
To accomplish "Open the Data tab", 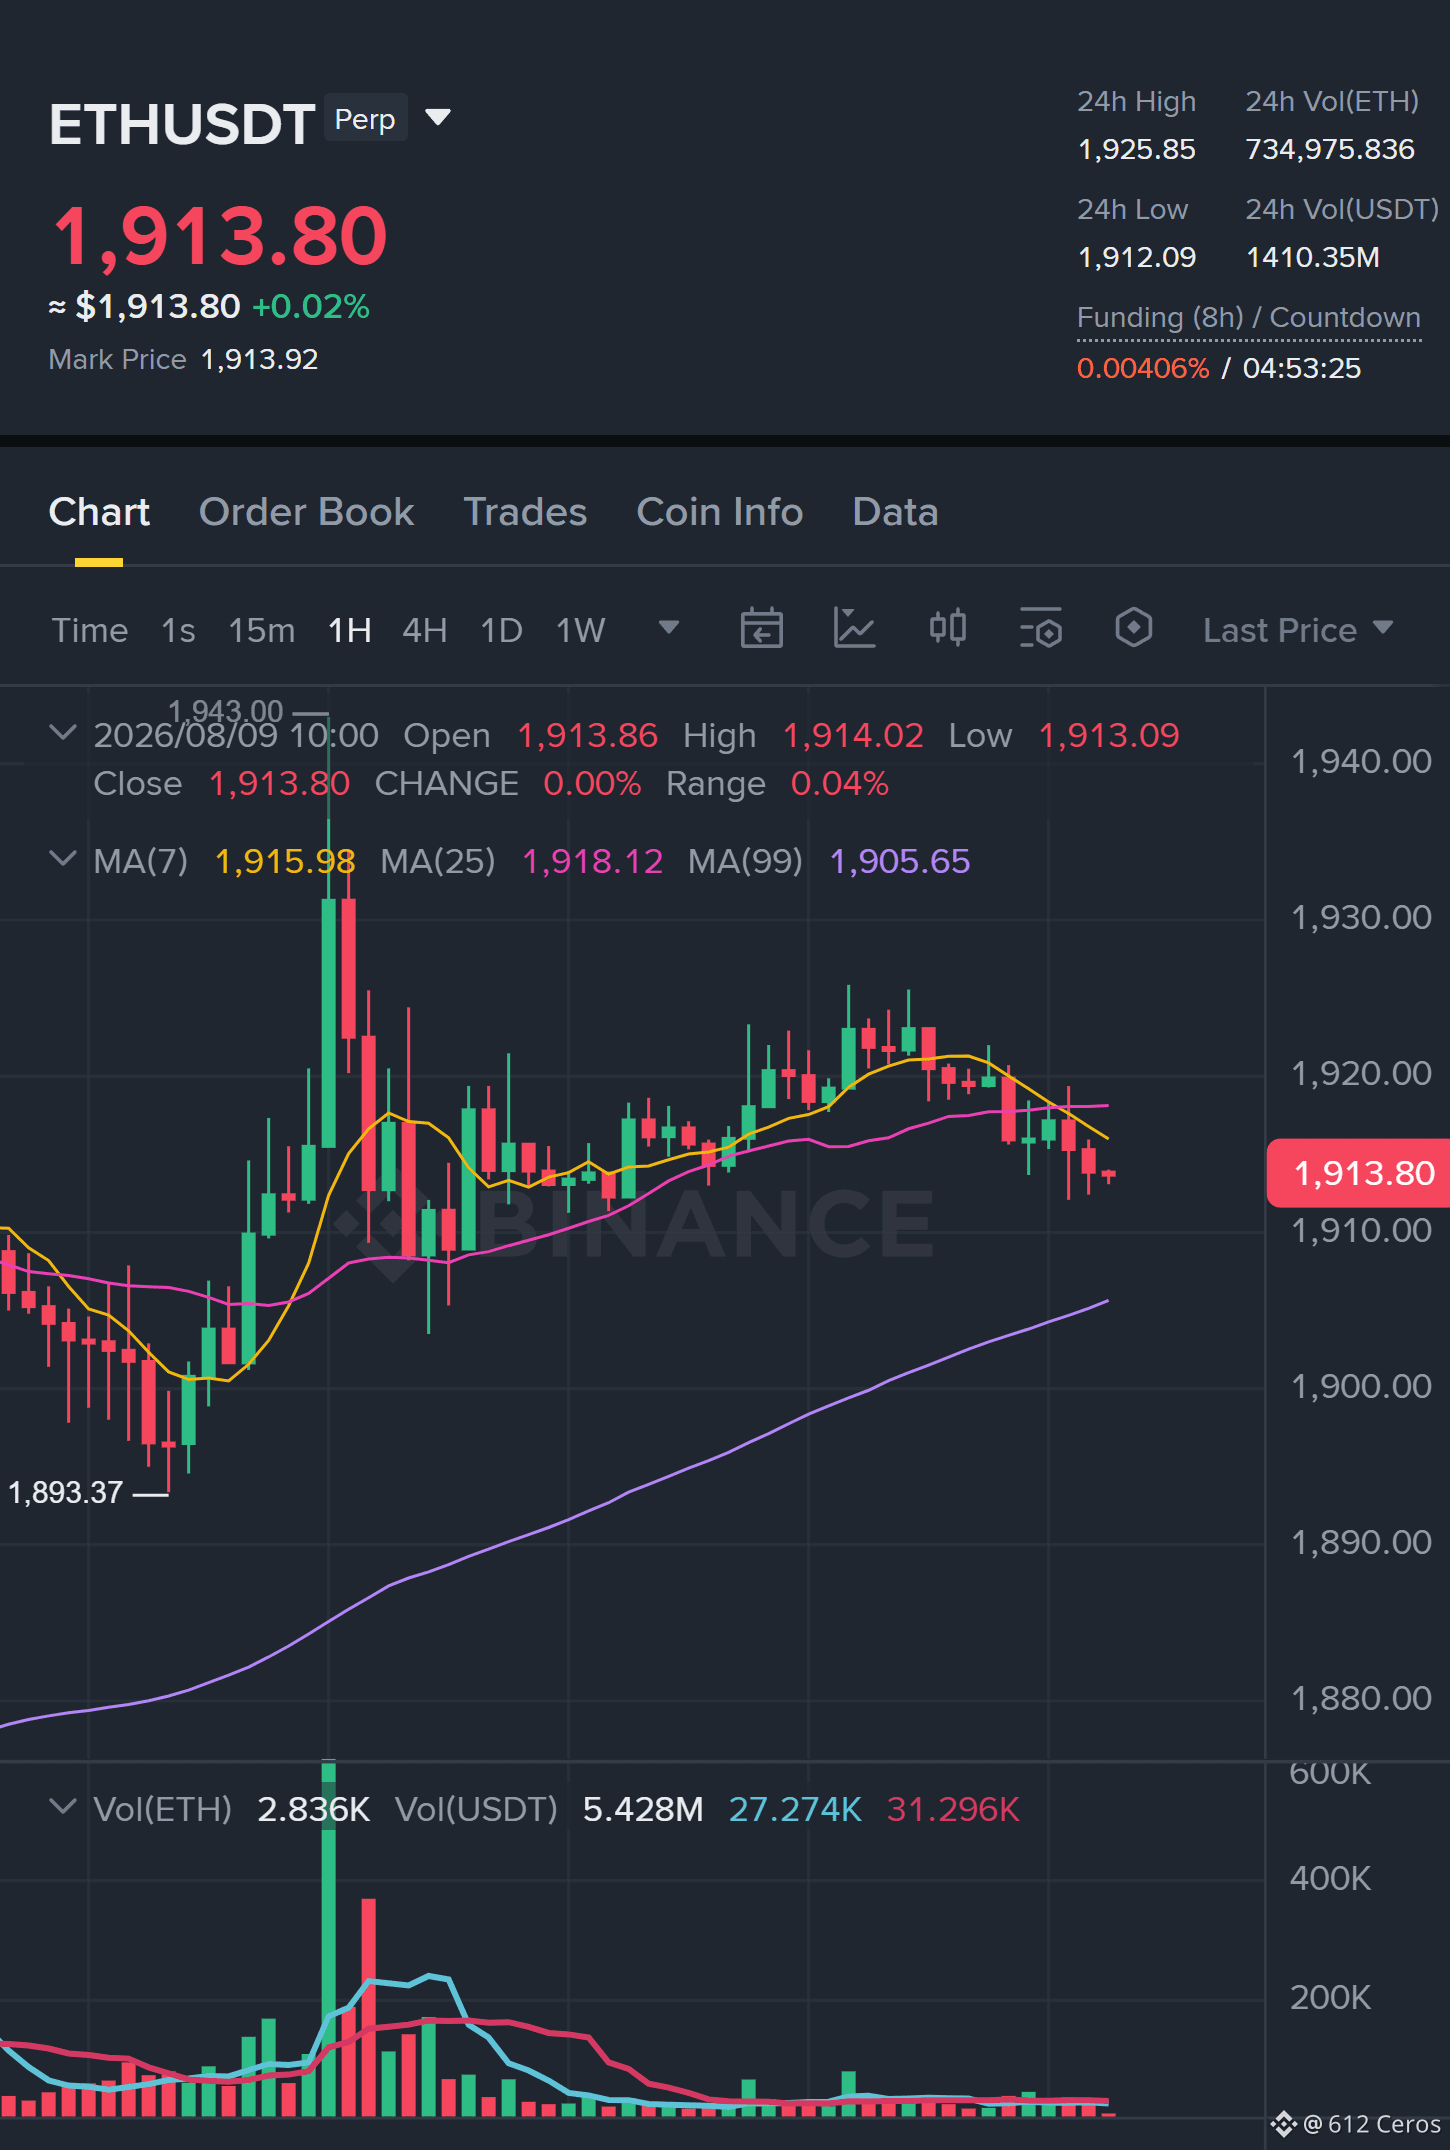I will (x=895, y=512).
